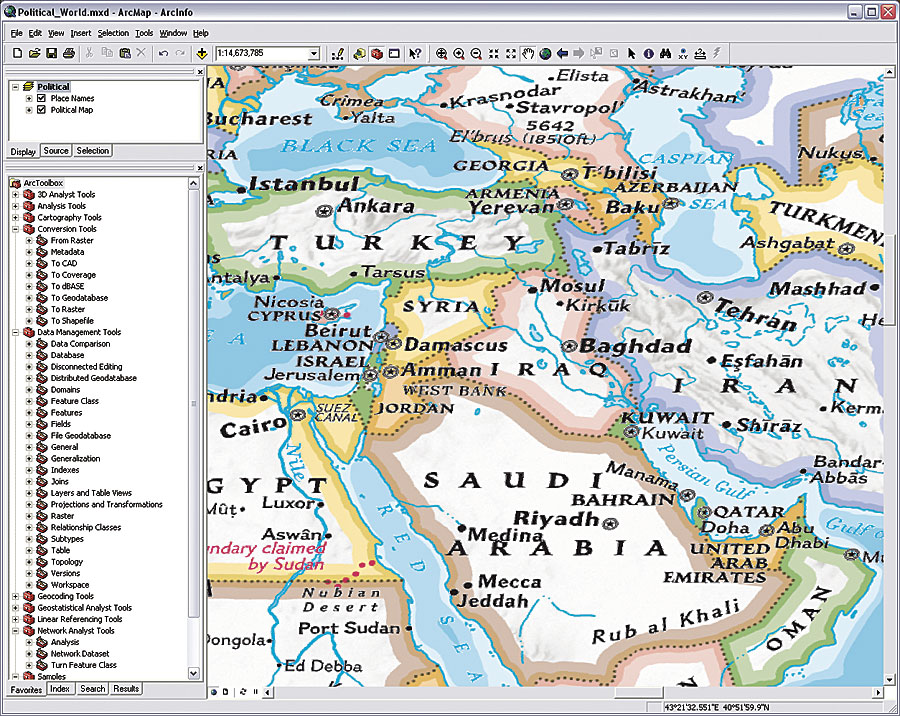Go back to previous extent arrow

[562, 53]
